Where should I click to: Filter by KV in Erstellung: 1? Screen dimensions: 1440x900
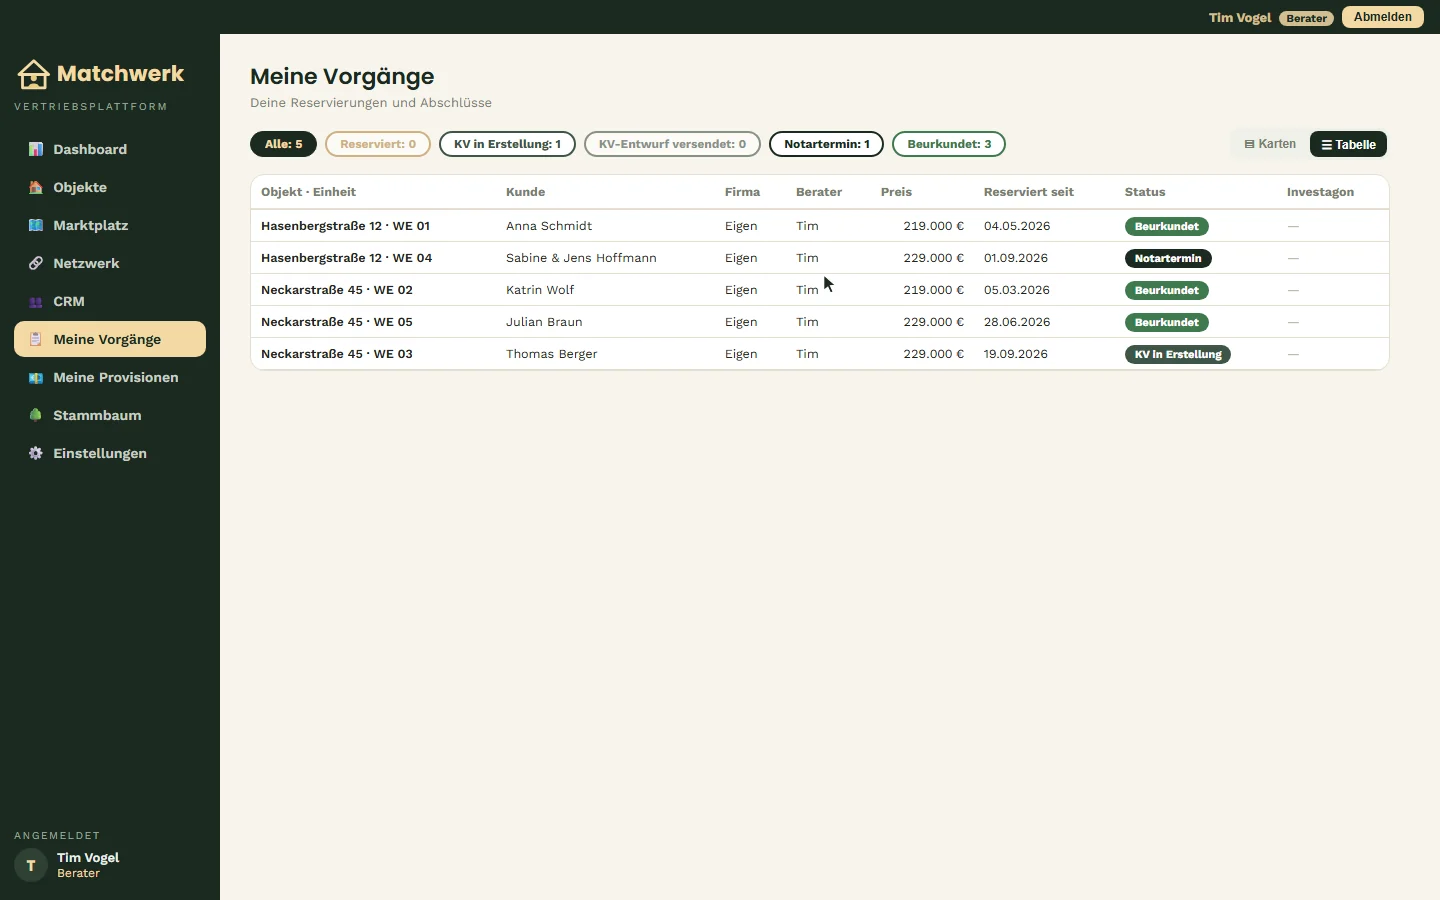(x=507, y=144)
